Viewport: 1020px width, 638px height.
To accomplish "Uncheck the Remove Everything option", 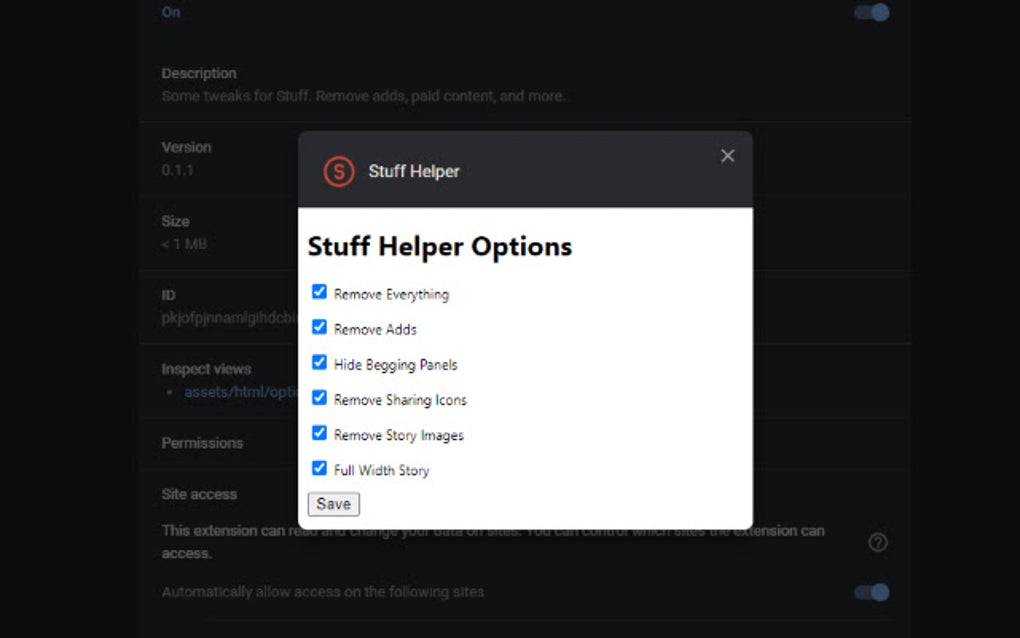I will (320, 291).
